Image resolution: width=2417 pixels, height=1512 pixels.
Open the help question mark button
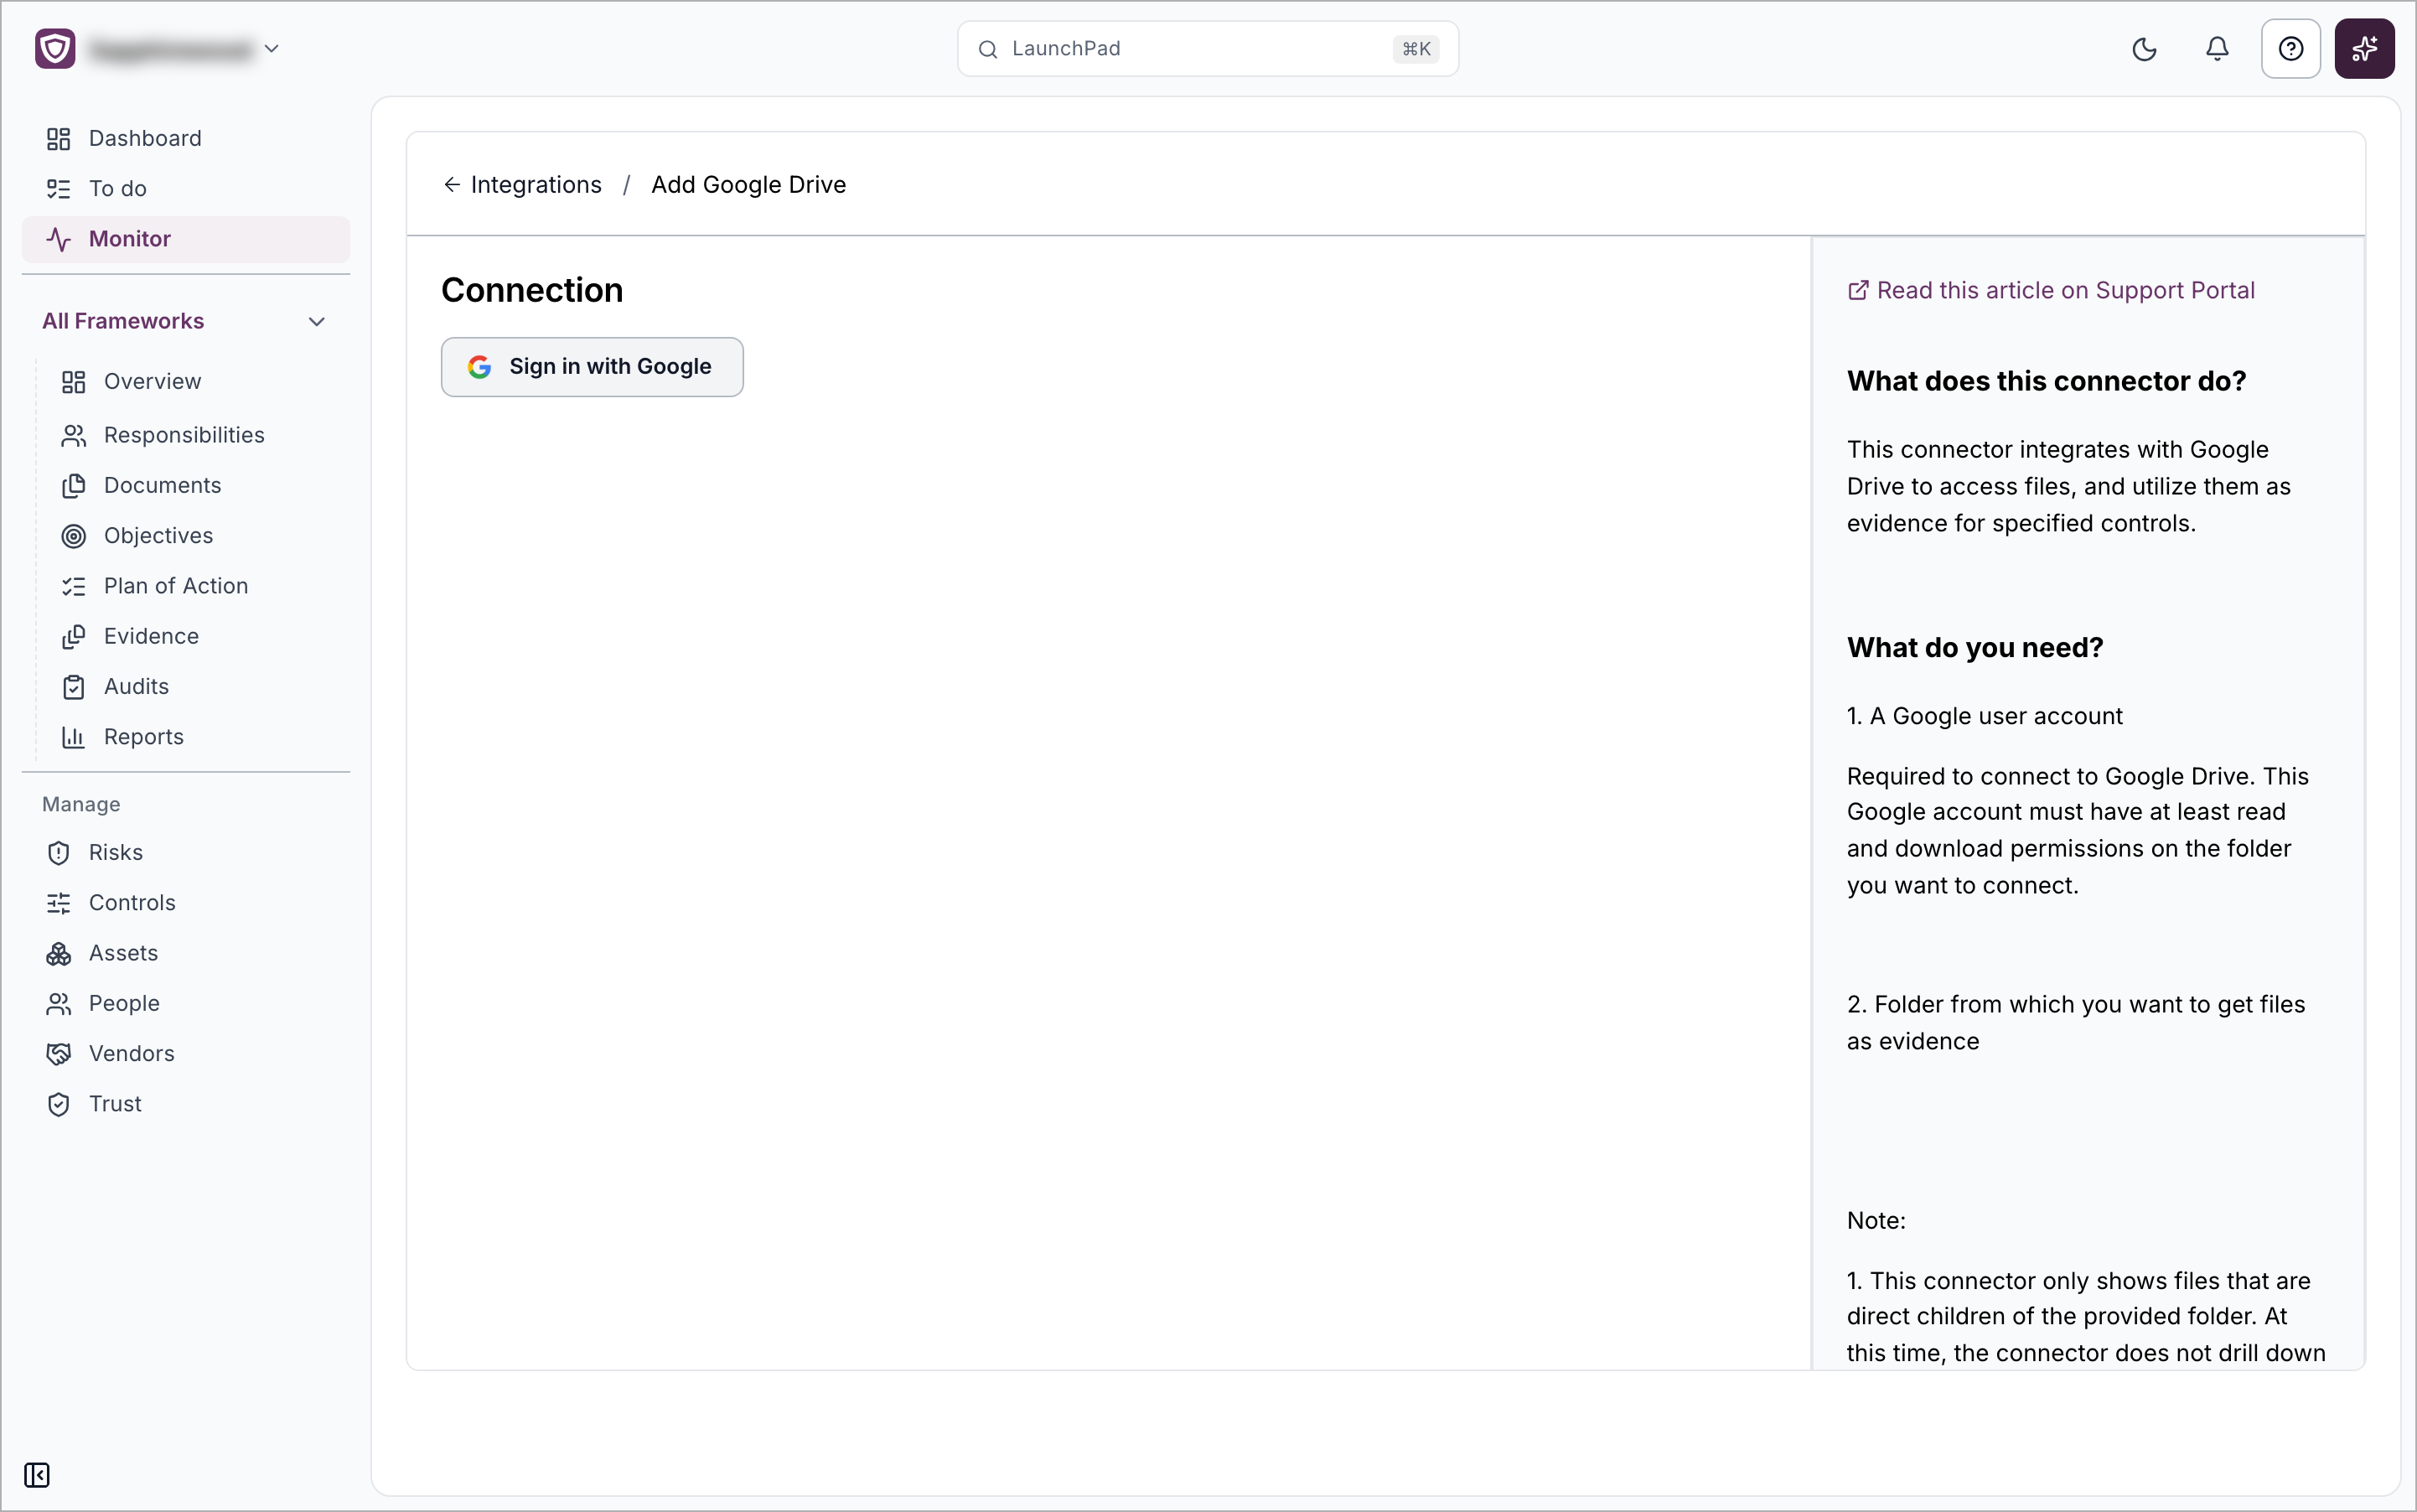(2290, 49)
